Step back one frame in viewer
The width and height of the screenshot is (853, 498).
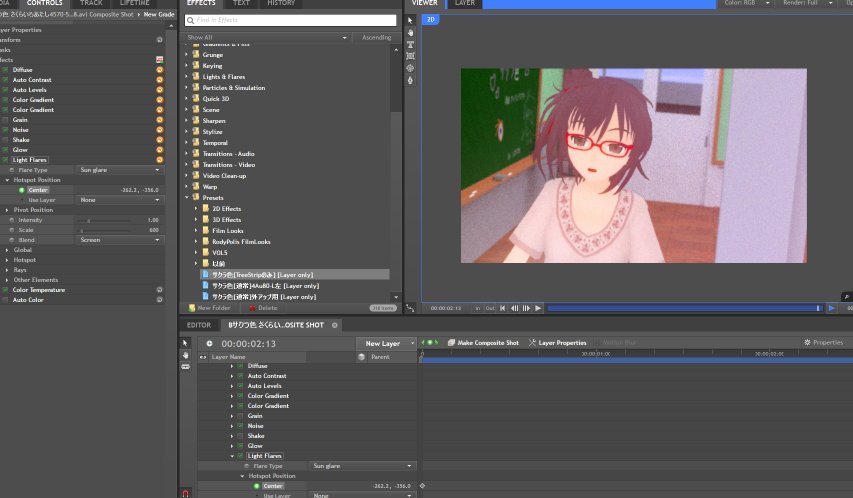click(514, 308)
